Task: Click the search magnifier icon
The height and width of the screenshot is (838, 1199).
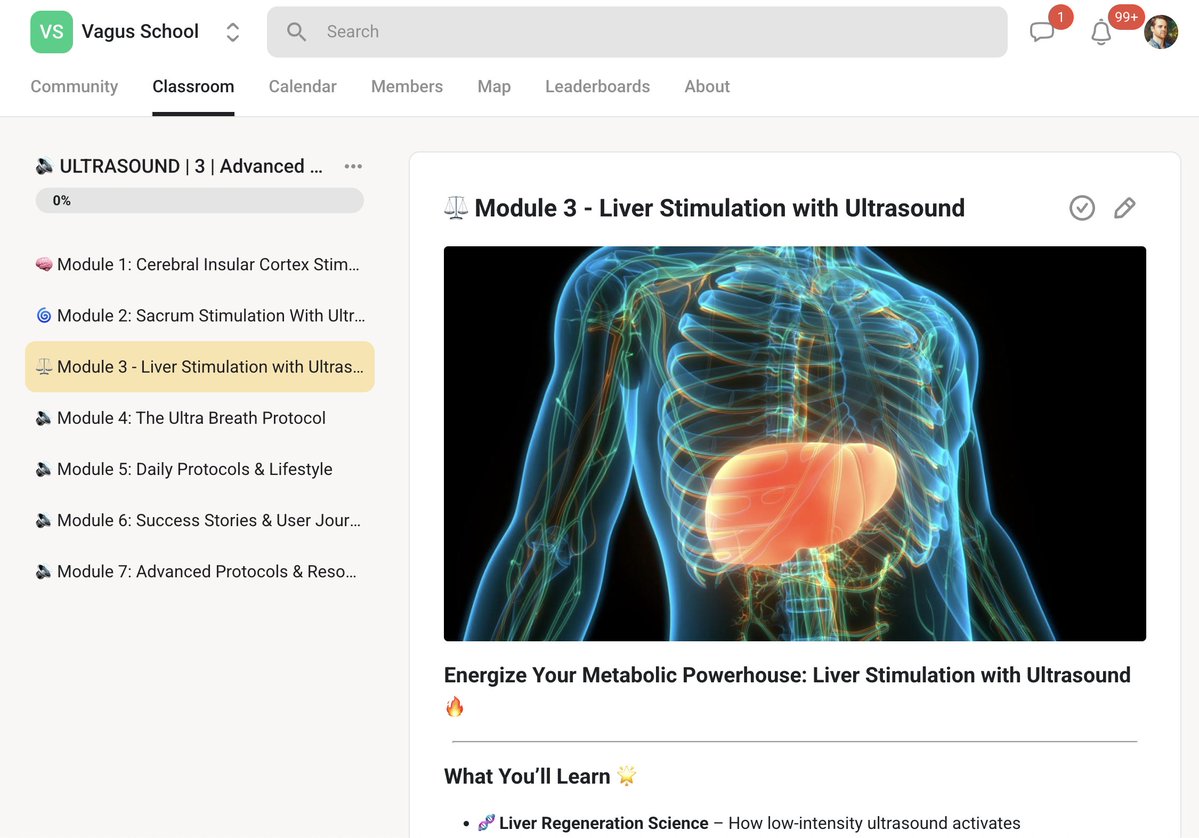Action: point(296,32)
